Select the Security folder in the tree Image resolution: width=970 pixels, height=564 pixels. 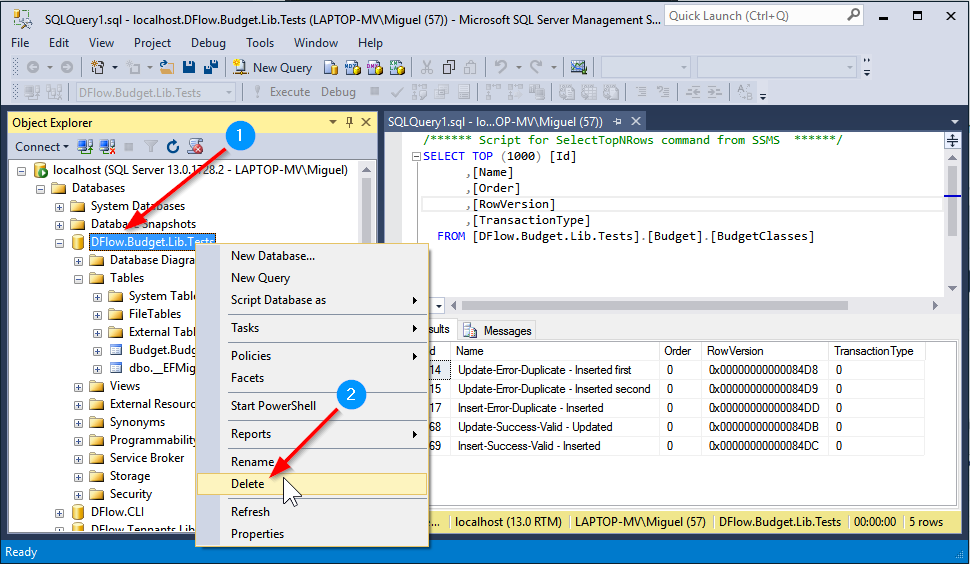point(131,494)
